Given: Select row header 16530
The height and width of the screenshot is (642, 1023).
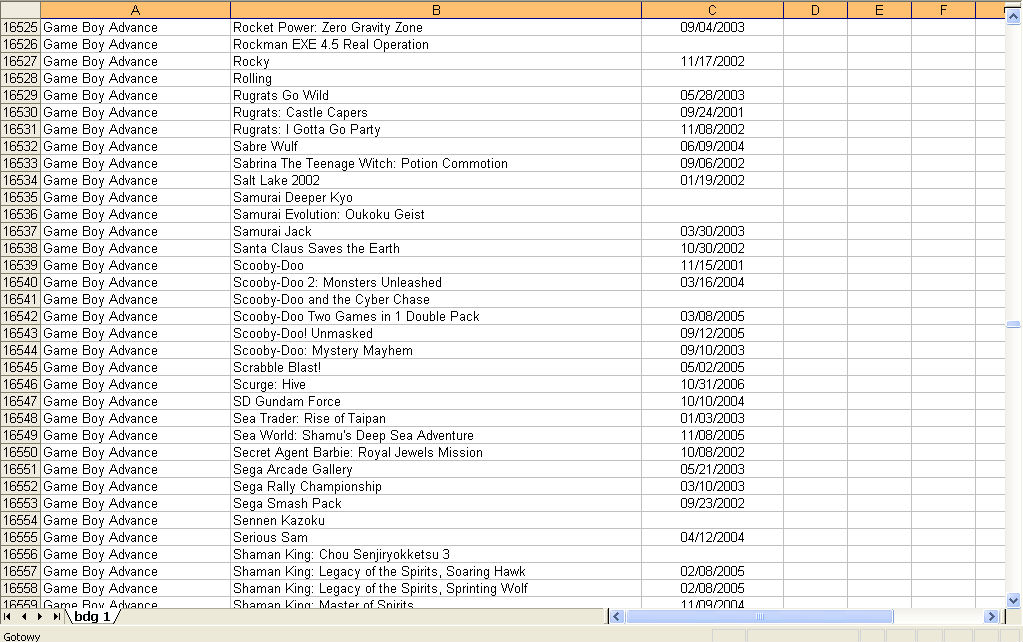Looking at the screenshot, I should (20, 112).
